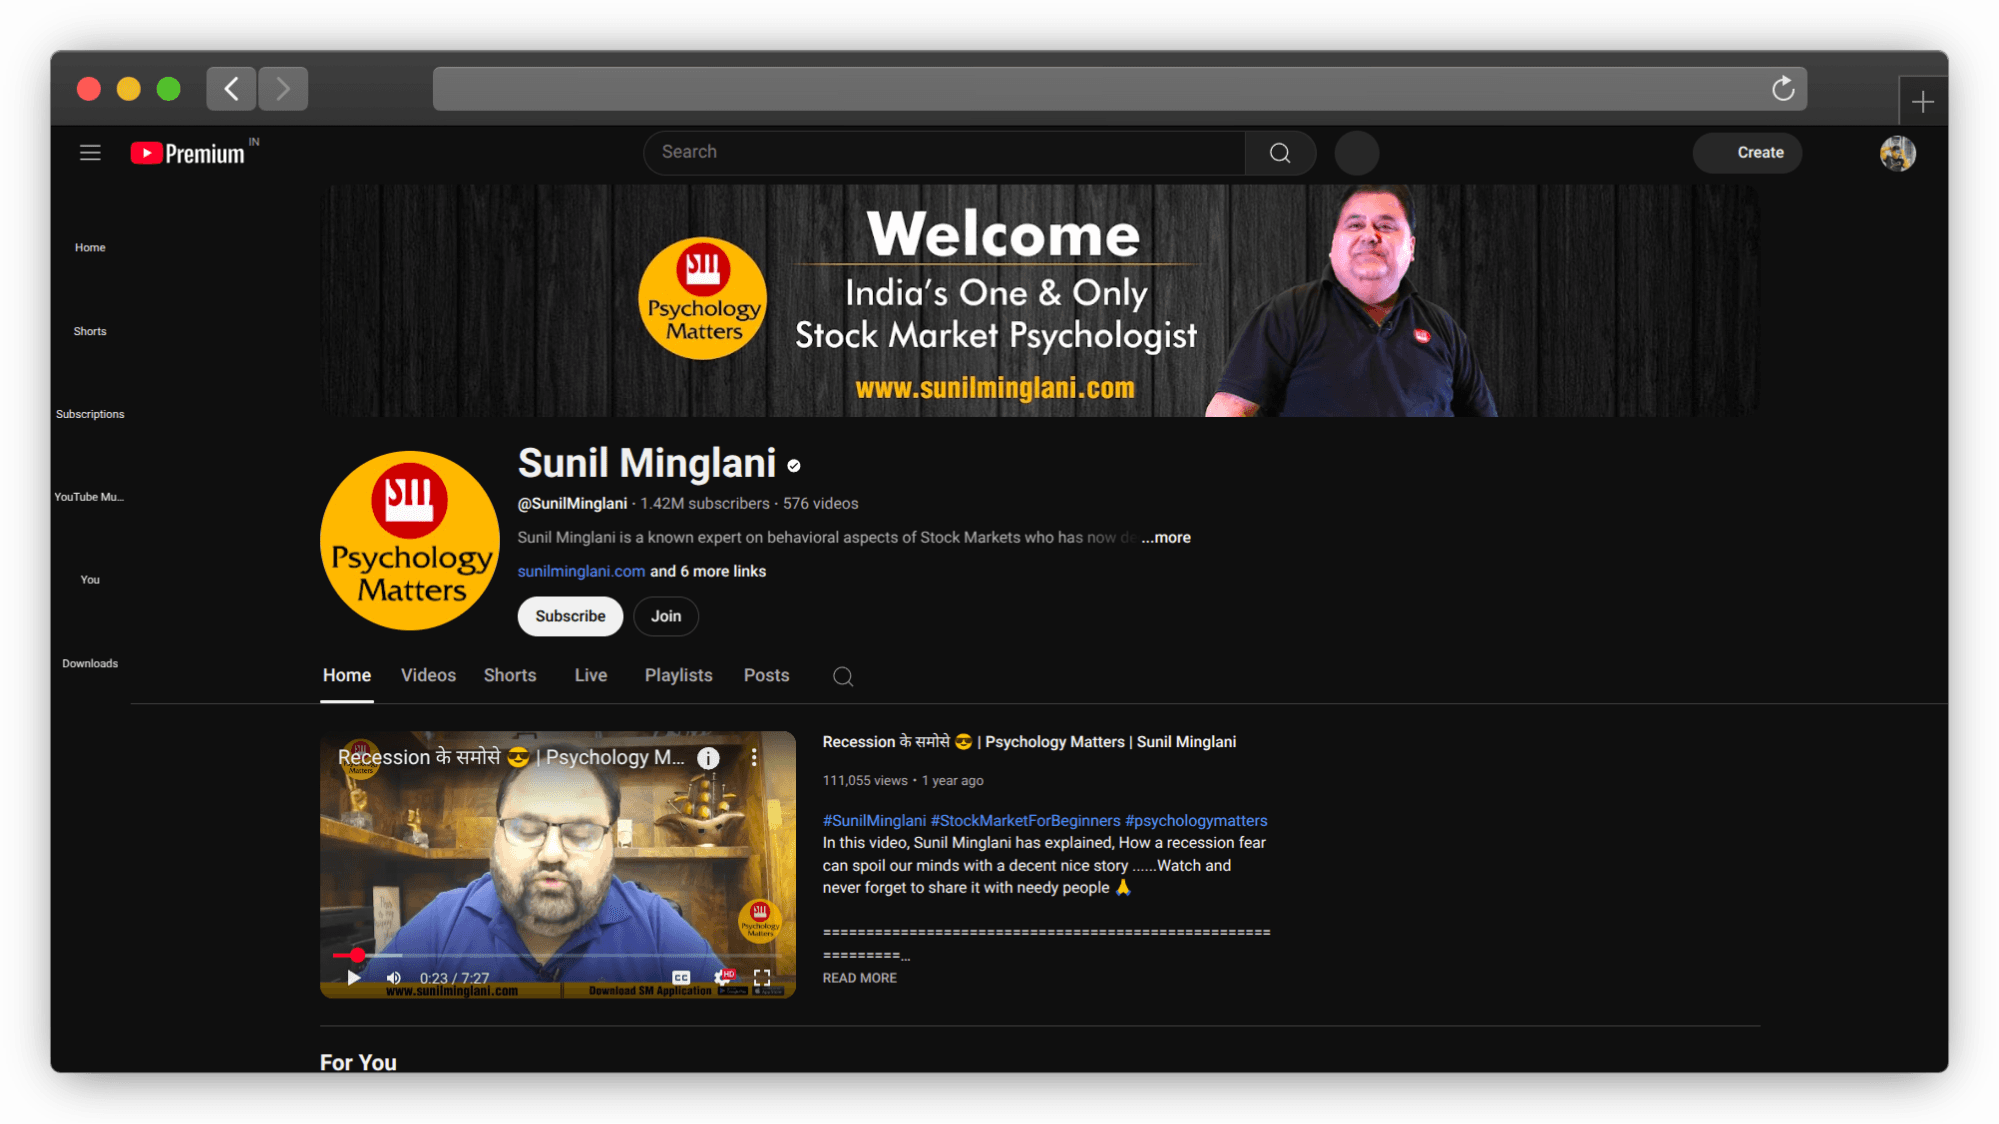
Task: Click the channel welcome banner image
Action: pyautogui.click(x=1040, y=301)
